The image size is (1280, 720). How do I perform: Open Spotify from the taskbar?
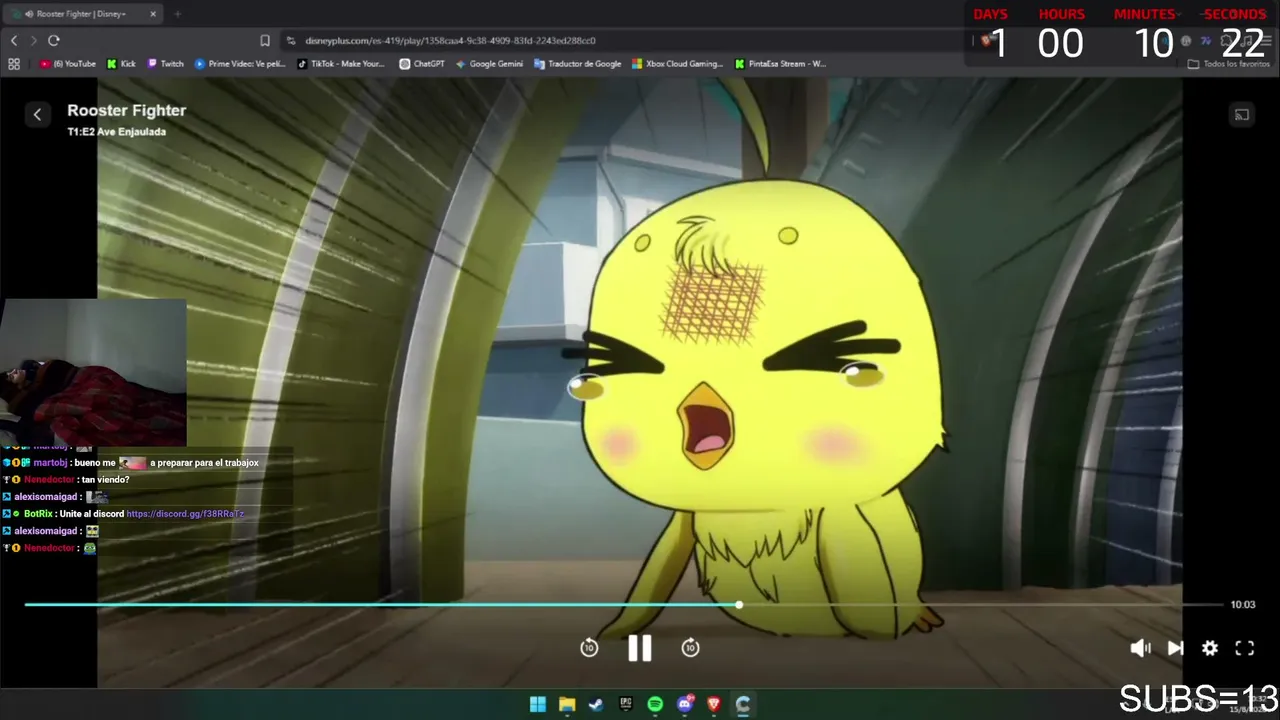tap(655, 704)
